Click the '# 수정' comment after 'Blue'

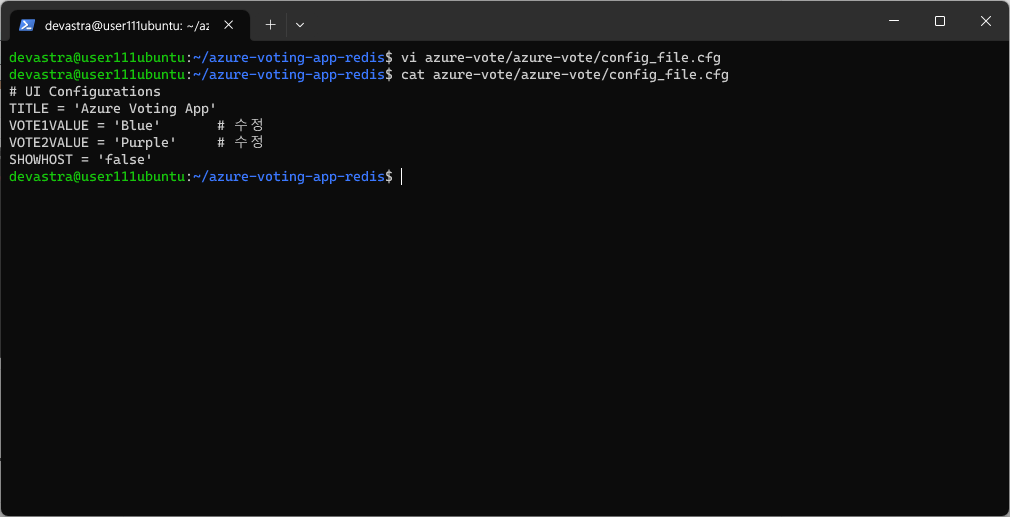pyautogui.click(x=240, y=125)
